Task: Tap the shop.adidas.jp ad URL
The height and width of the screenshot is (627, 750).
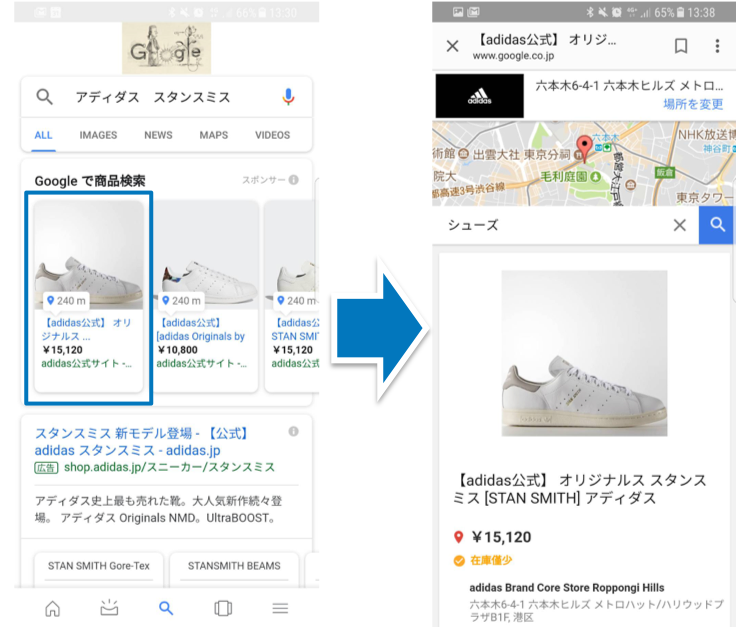Action: coord(169,467)
